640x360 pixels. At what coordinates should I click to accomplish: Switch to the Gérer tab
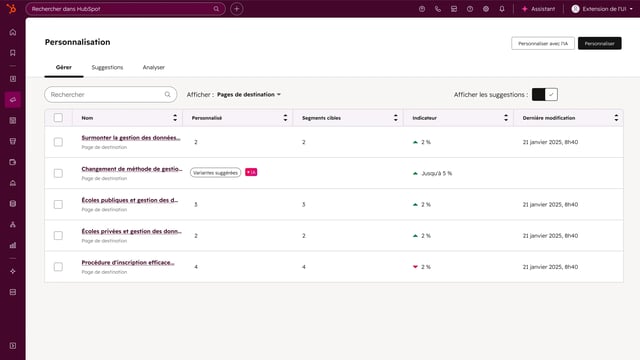tap(64, 67)
